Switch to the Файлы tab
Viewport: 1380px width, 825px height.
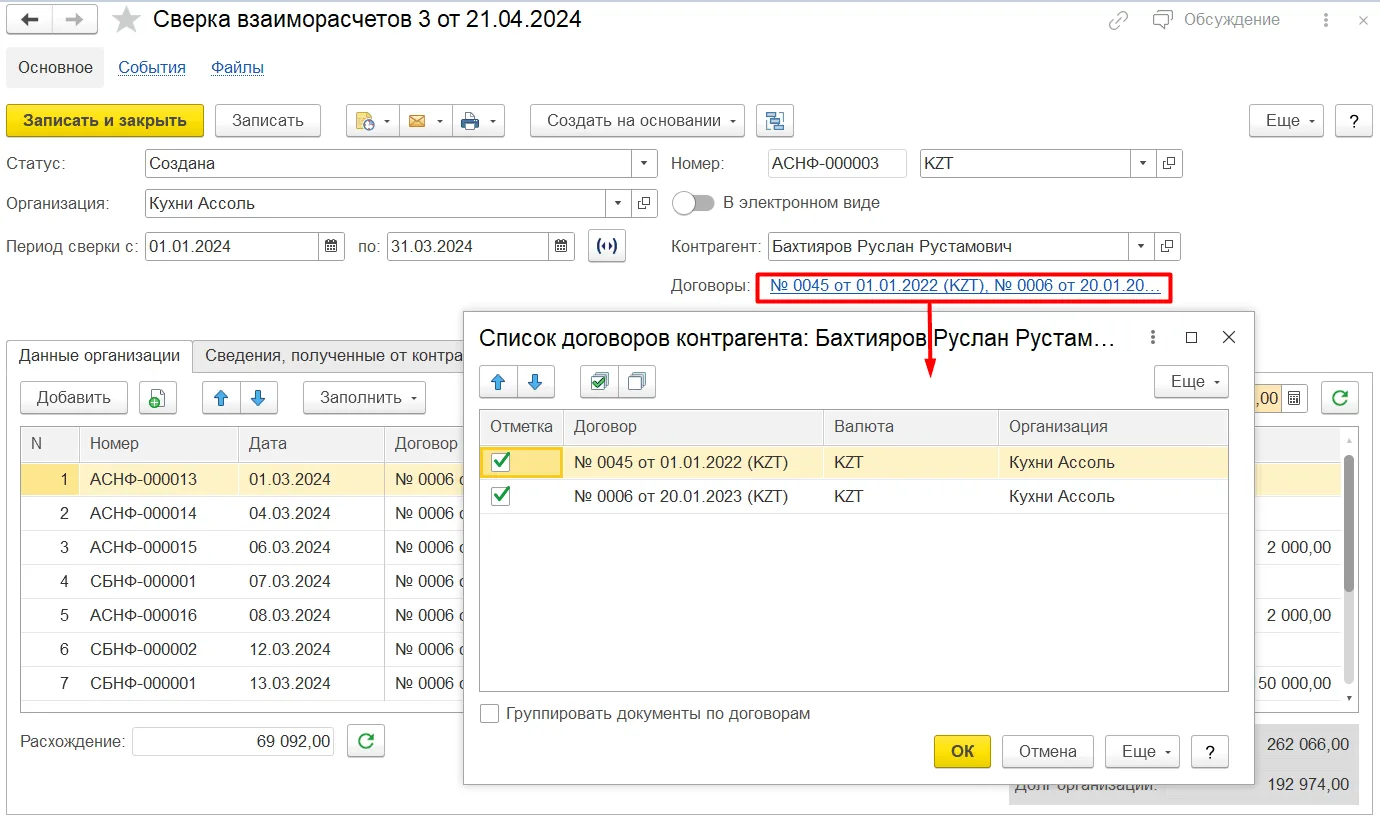coord(237,68)
